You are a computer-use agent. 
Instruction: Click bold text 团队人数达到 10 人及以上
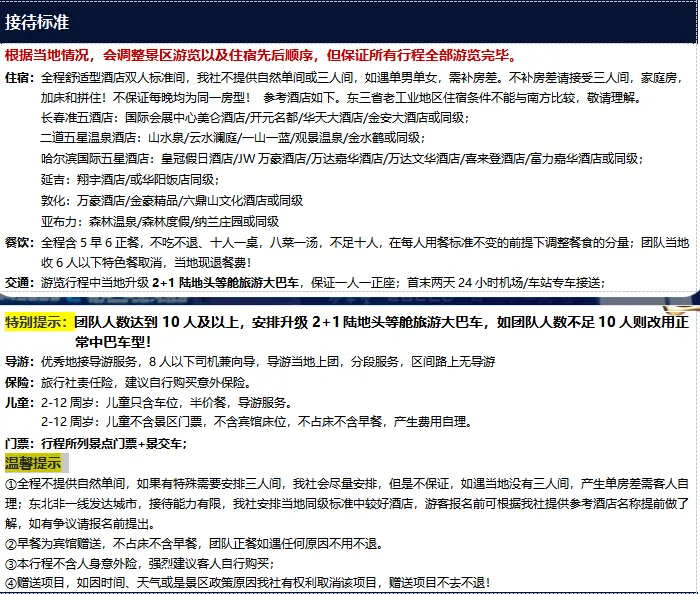[156, 322]
